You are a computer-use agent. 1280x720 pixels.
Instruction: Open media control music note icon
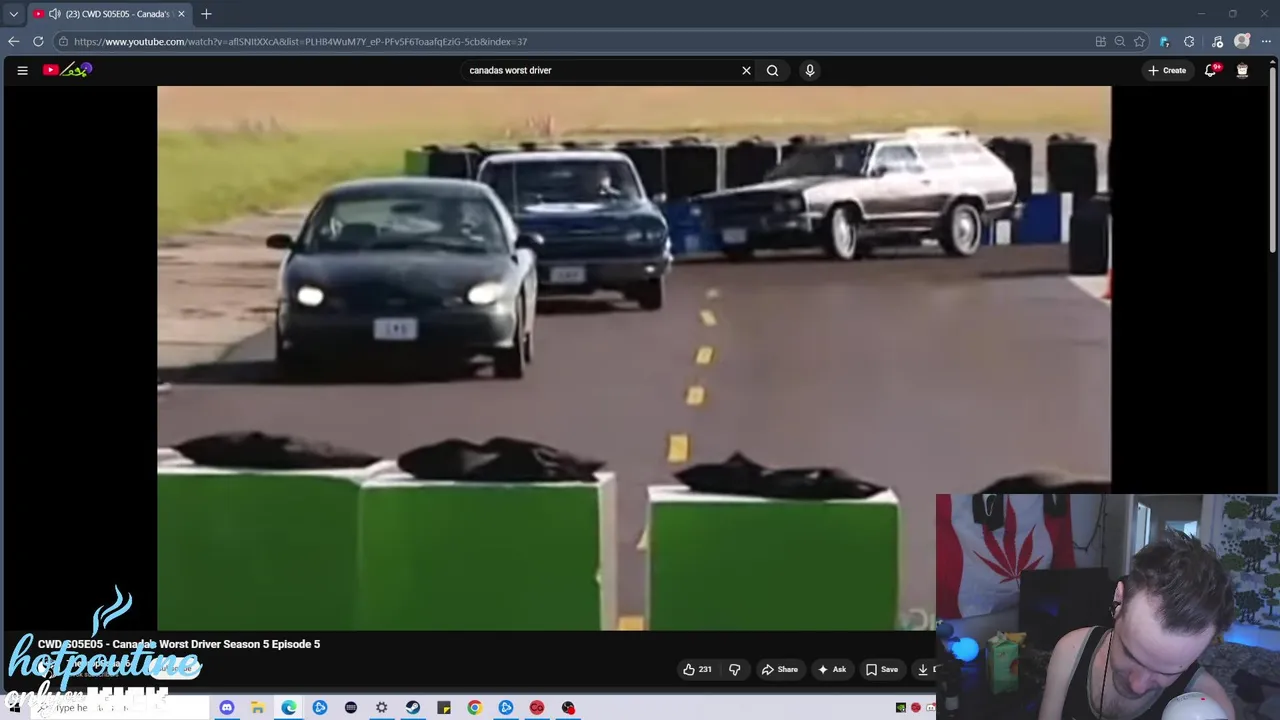pyautogui.click(x=1217, y=41)
